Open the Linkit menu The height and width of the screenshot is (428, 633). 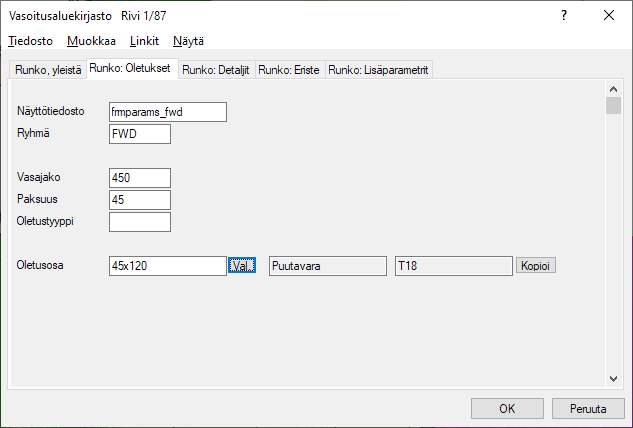click(144, 41)
